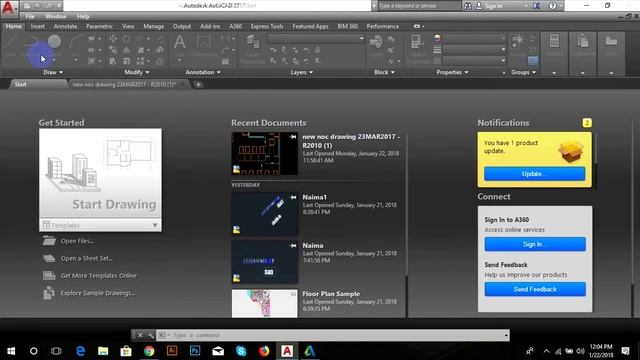Click the Scale tool in Modify panel

click(x=127, y=61)
